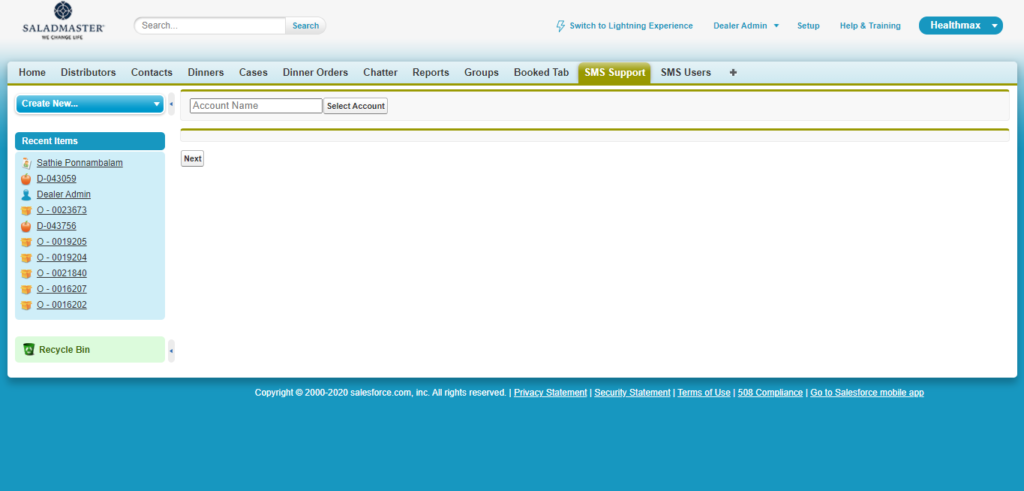Click the lightning bolt icon beside Switch to Lightning
The image size is (1024, 491).
(x=560, y=26)
